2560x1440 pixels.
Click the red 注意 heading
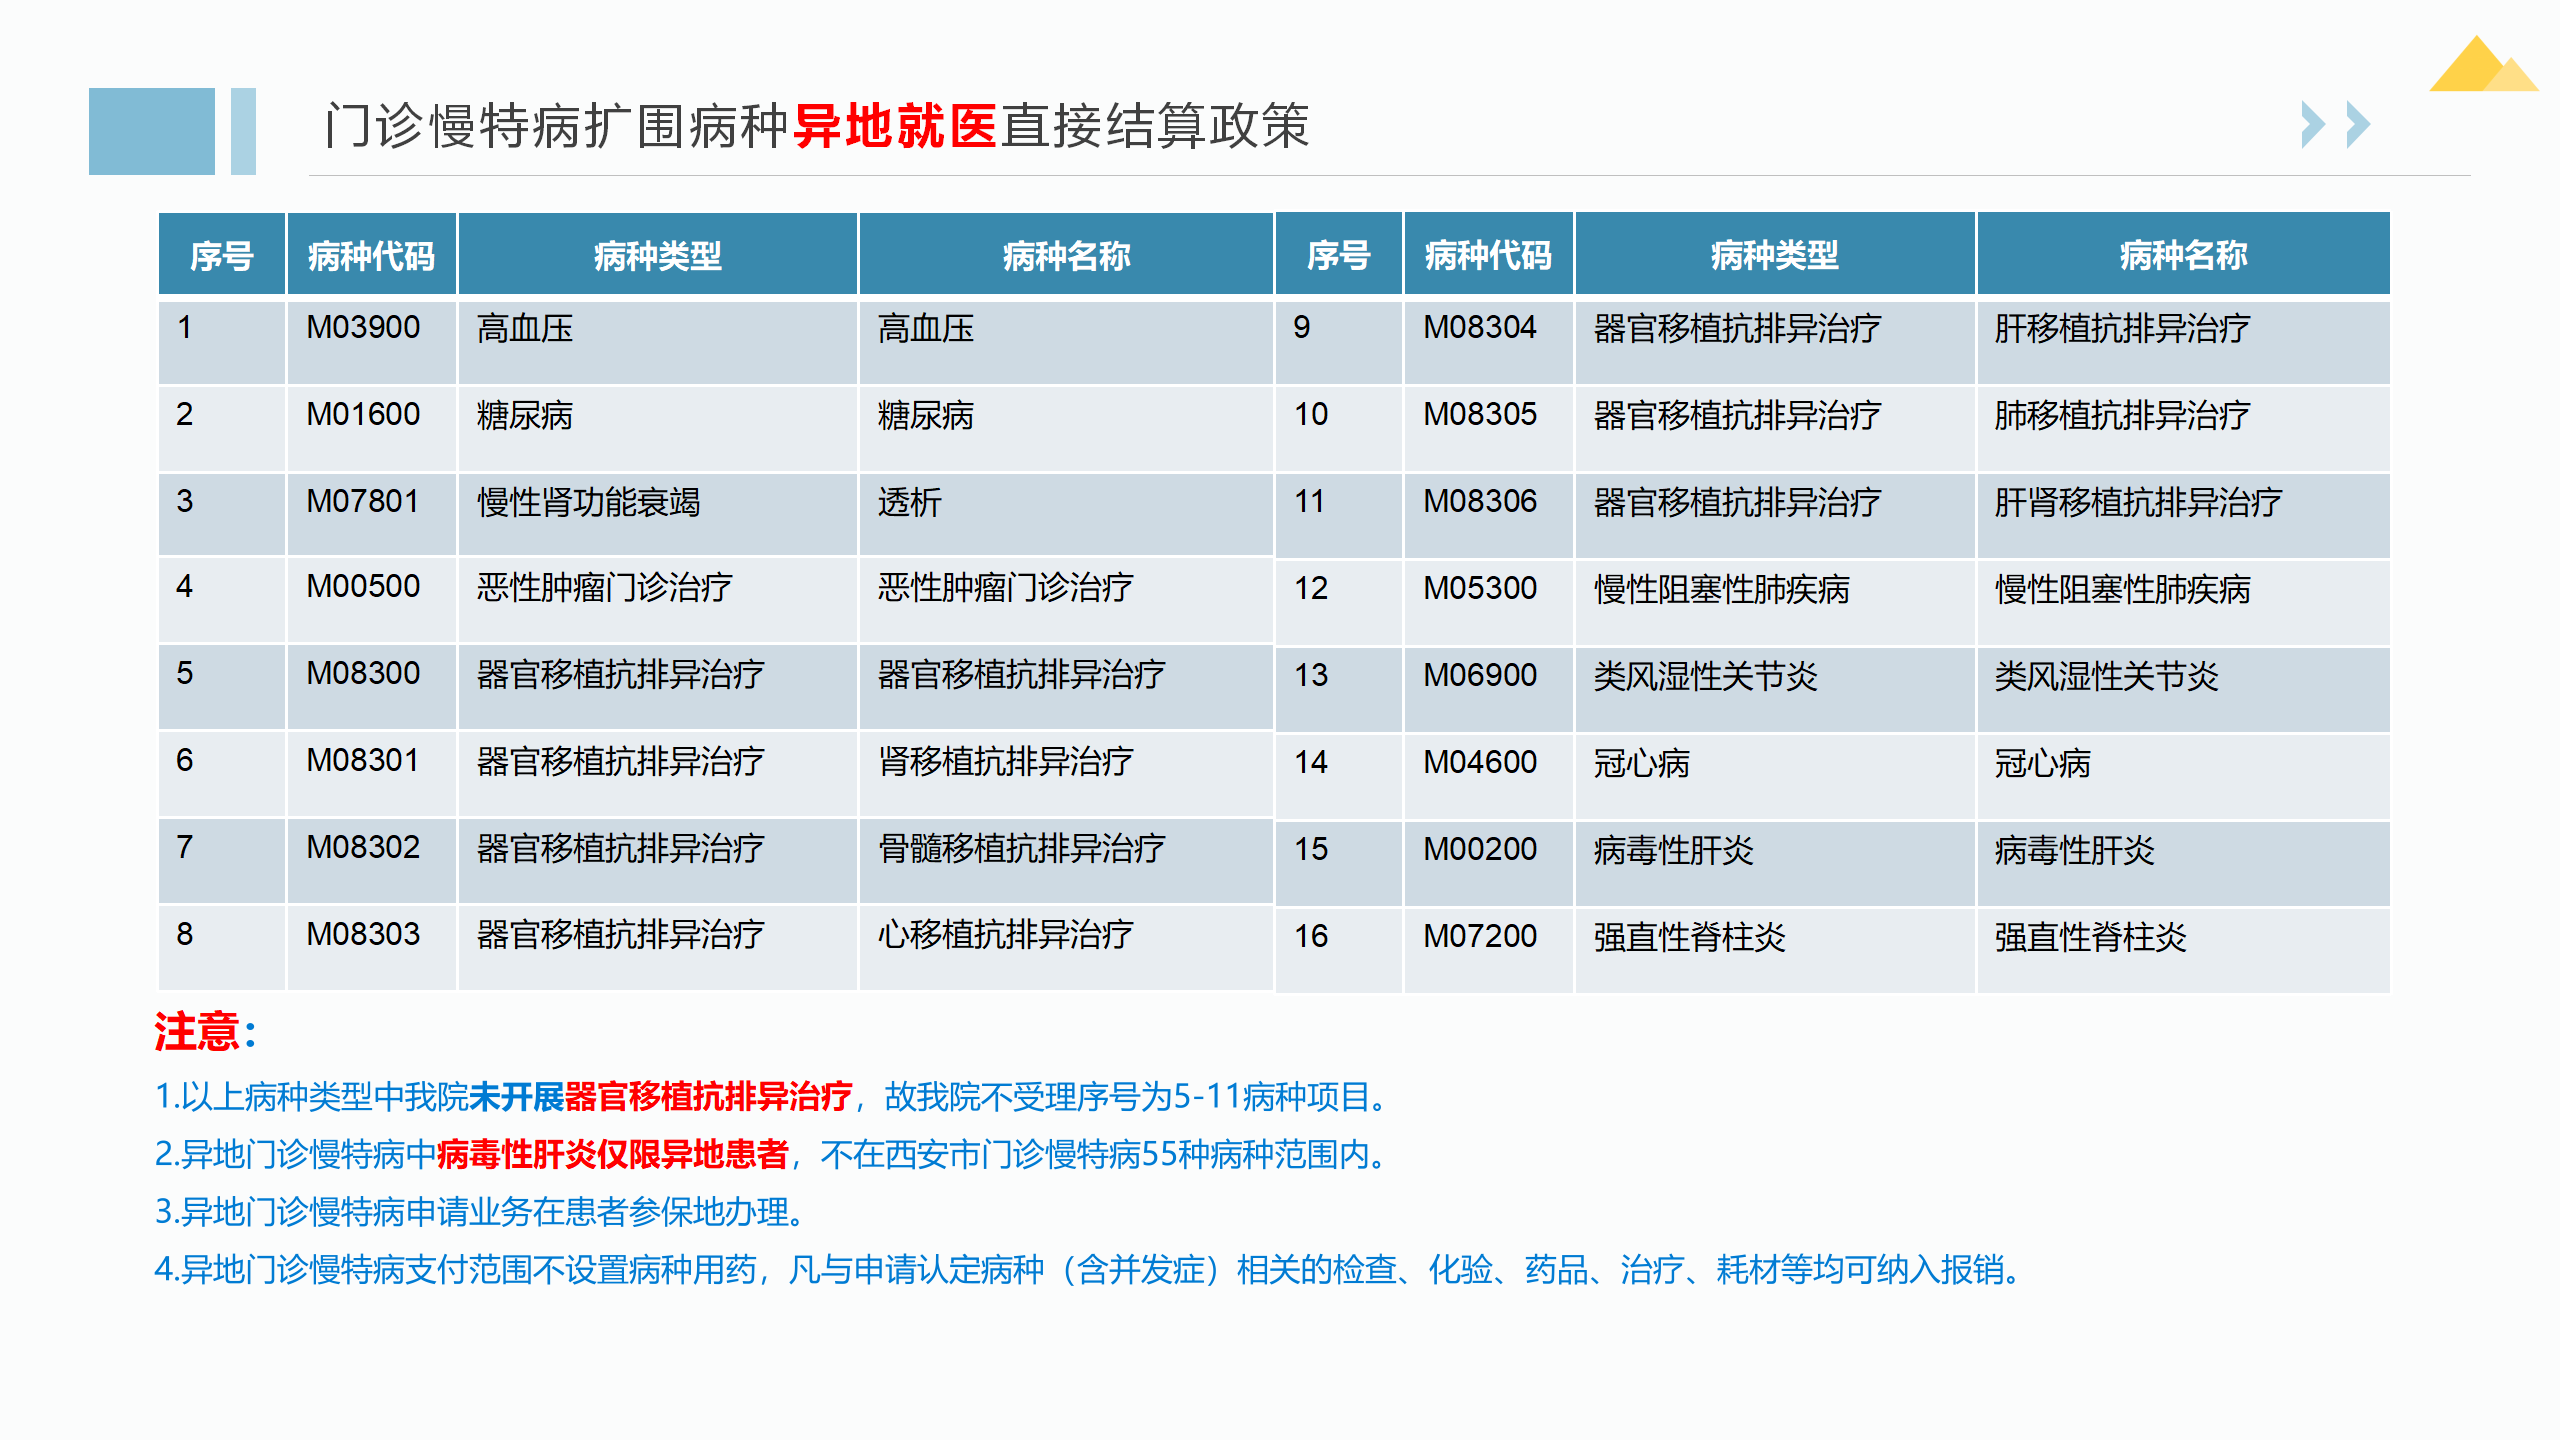click(198, 1031)
